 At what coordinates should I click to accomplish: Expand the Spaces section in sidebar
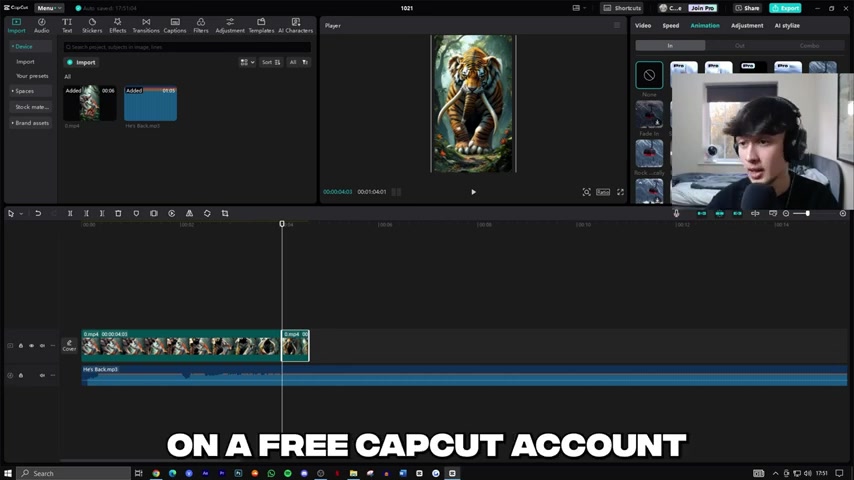(x=30, y=91)
